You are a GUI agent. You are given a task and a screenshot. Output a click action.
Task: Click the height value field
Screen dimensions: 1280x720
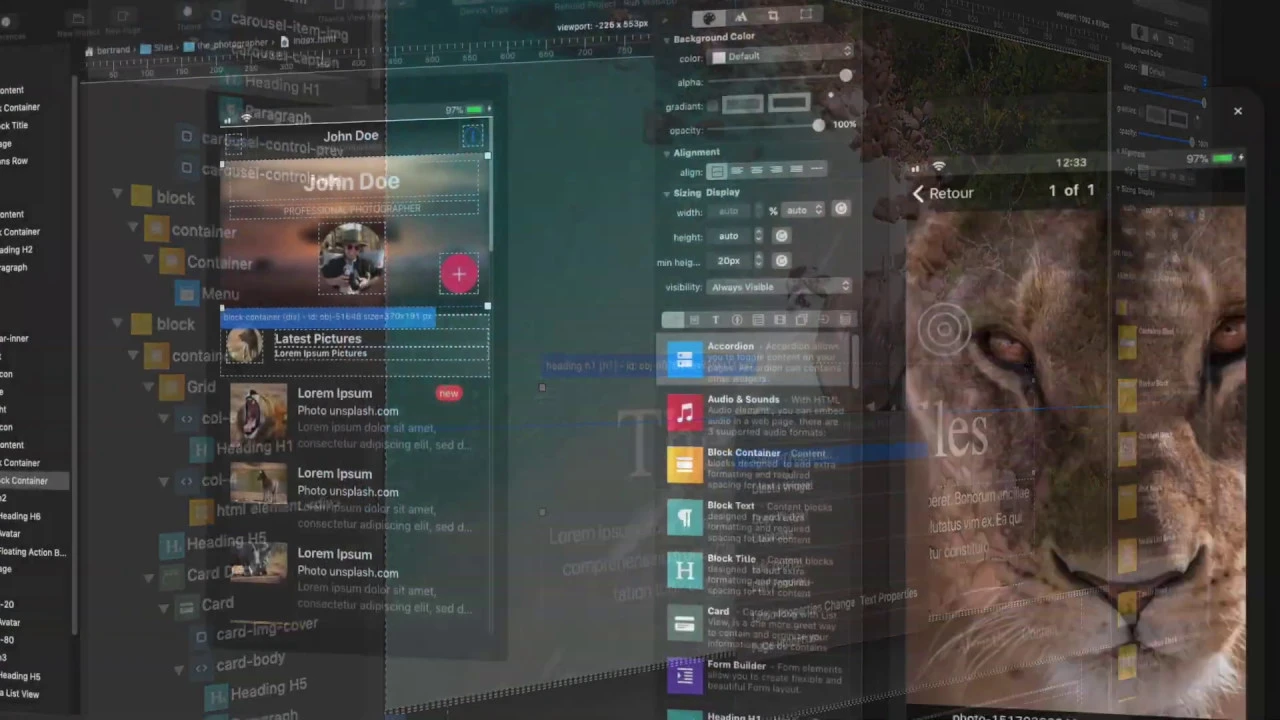pos(729,236)
